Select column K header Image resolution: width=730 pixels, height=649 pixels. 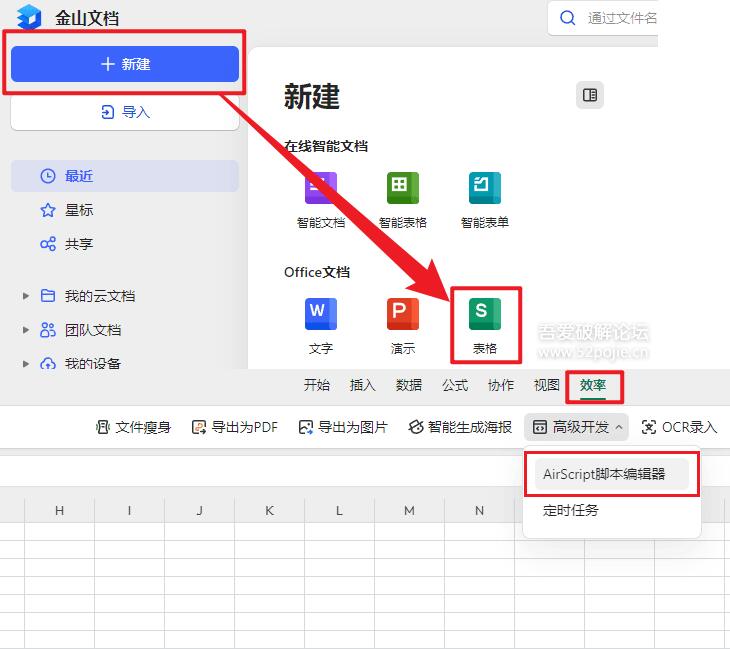[270, 510]
